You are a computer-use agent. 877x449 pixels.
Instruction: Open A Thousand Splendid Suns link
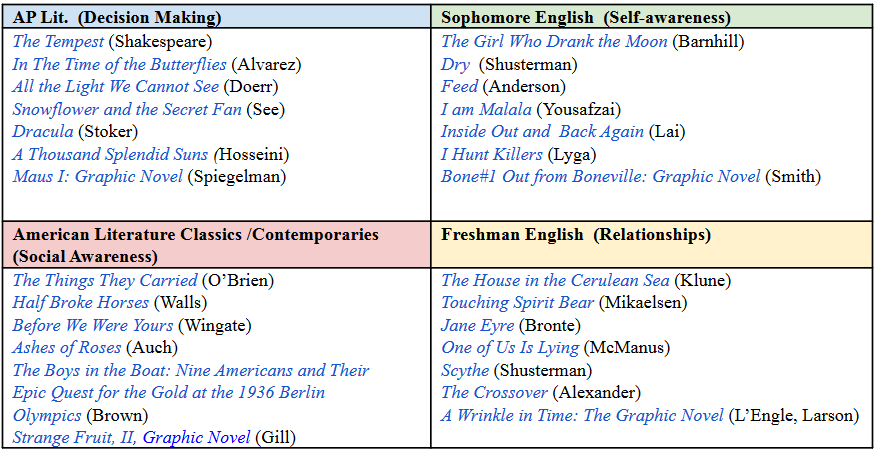[112, 154]
